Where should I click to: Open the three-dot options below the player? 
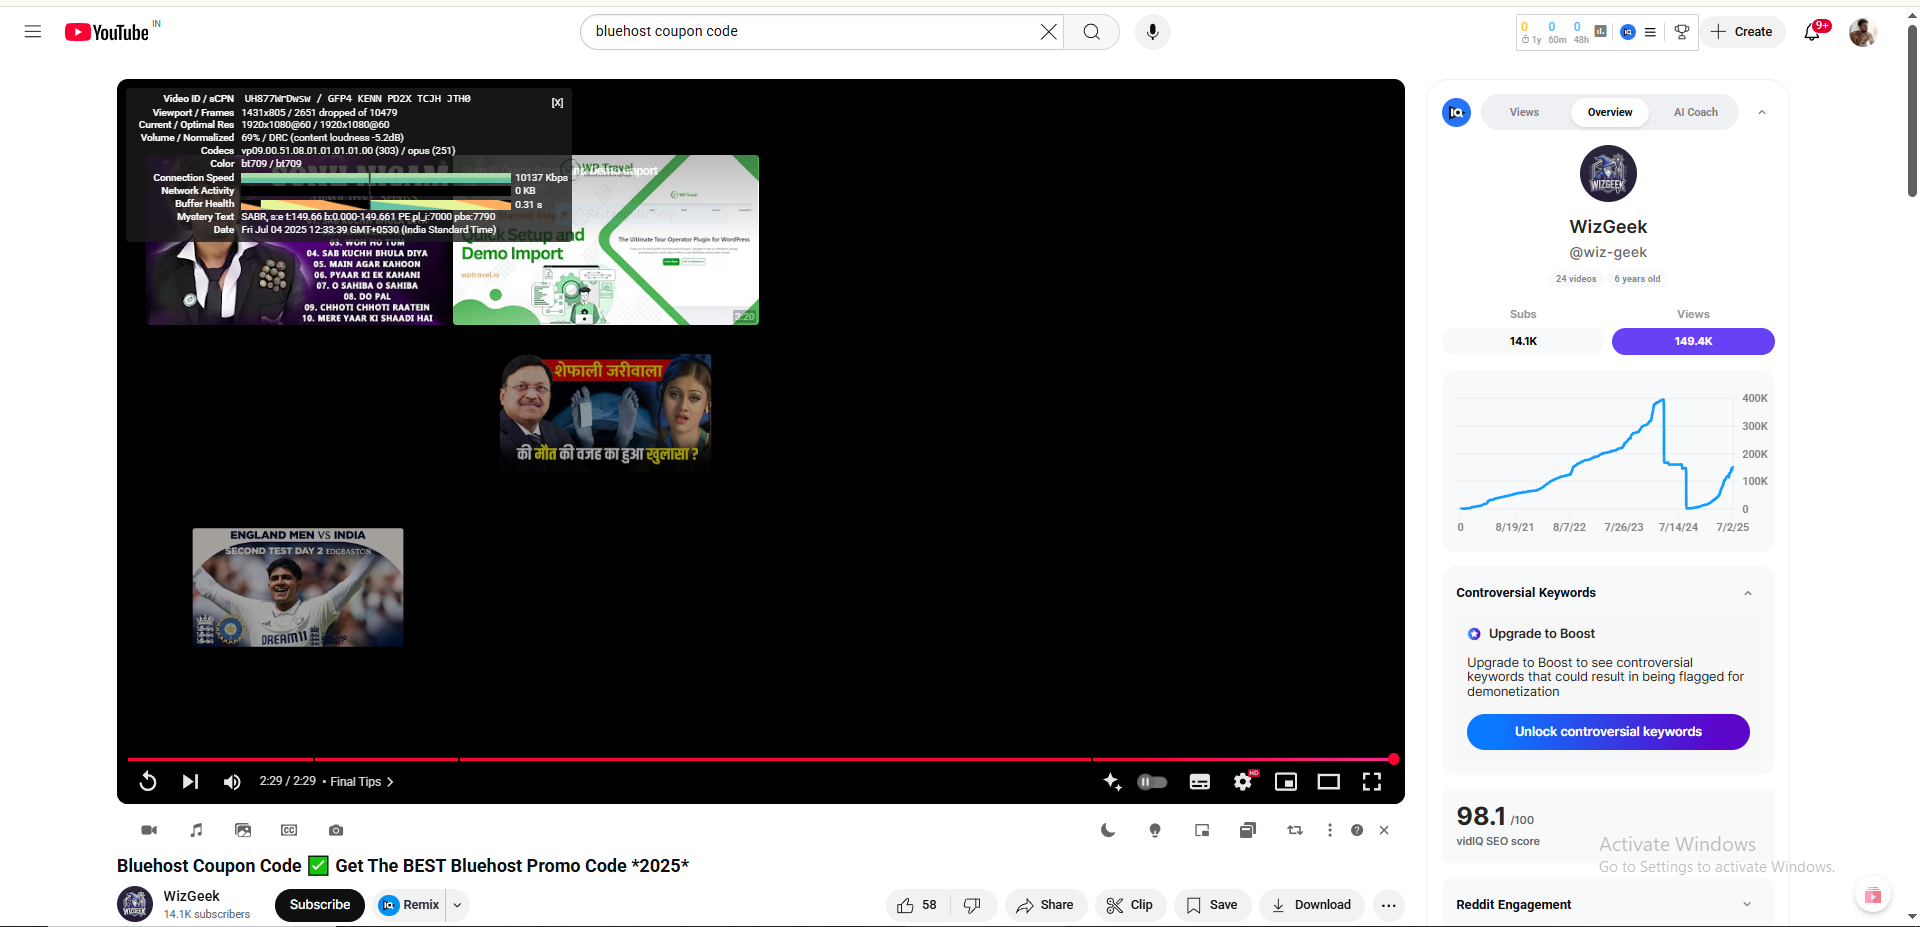[x=1330, y=830]
